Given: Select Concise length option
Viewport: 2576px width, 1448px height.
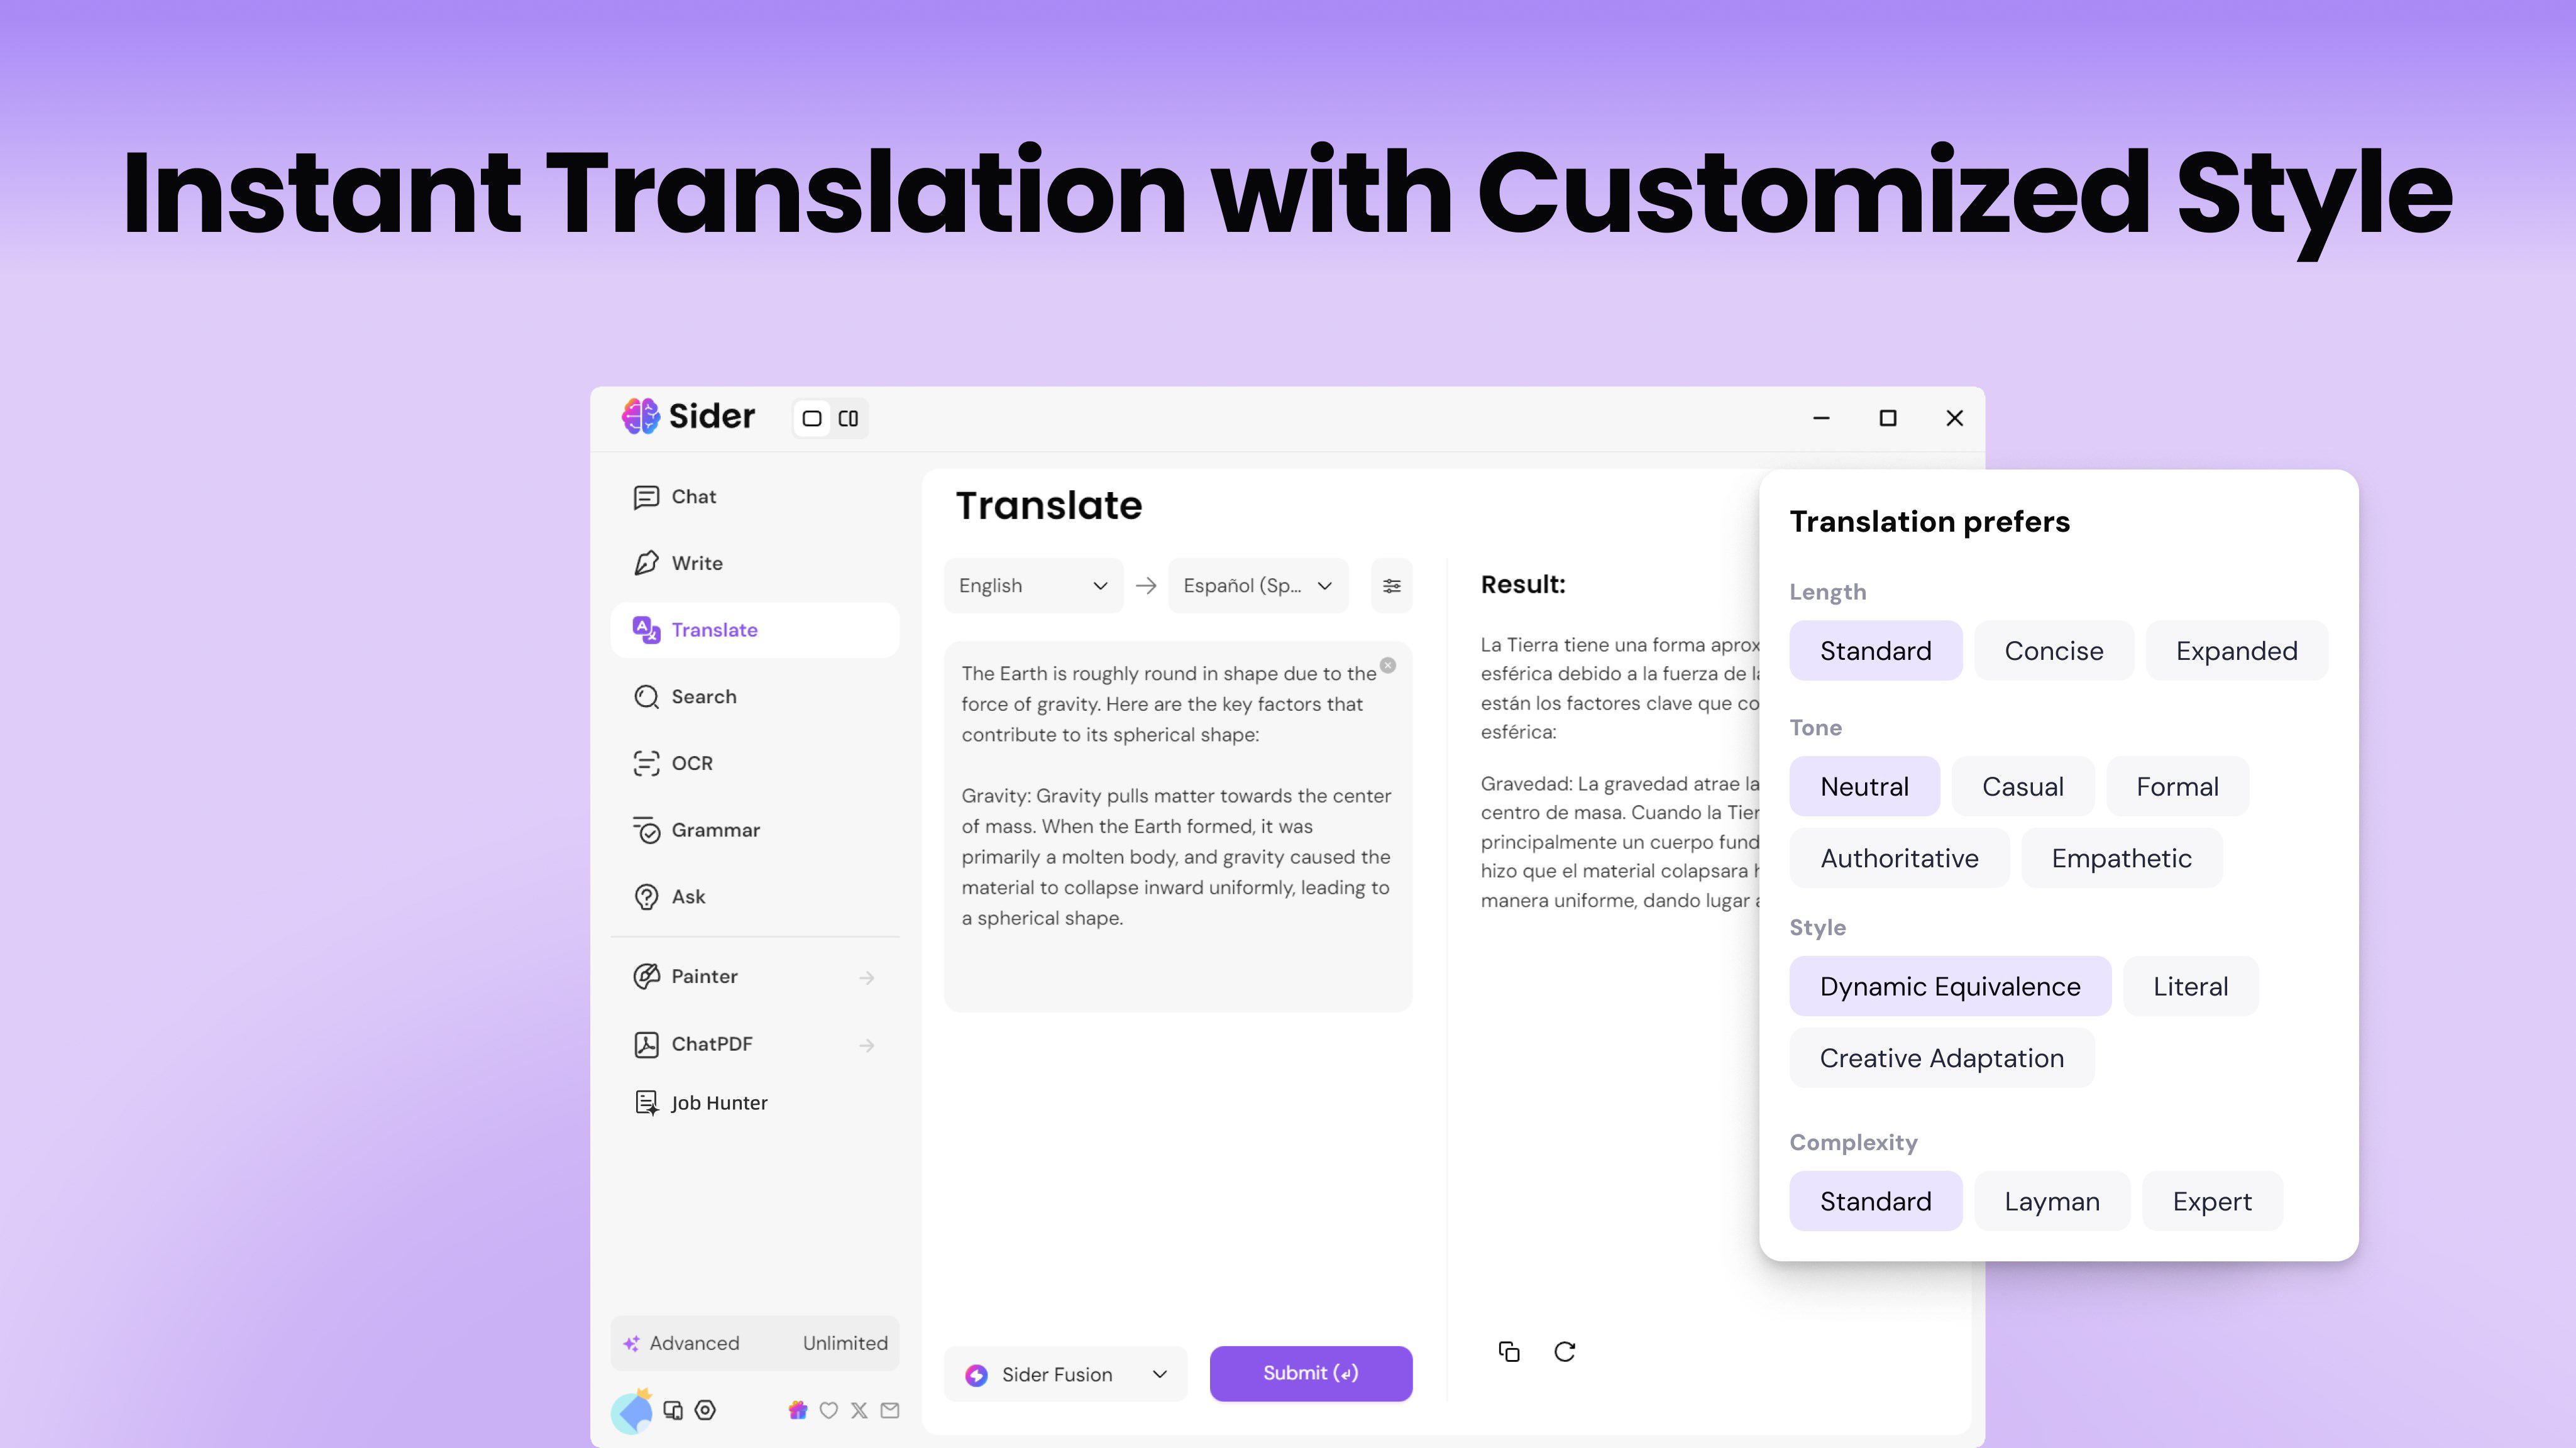Looking at the screenshot, I should (2054, 651).
